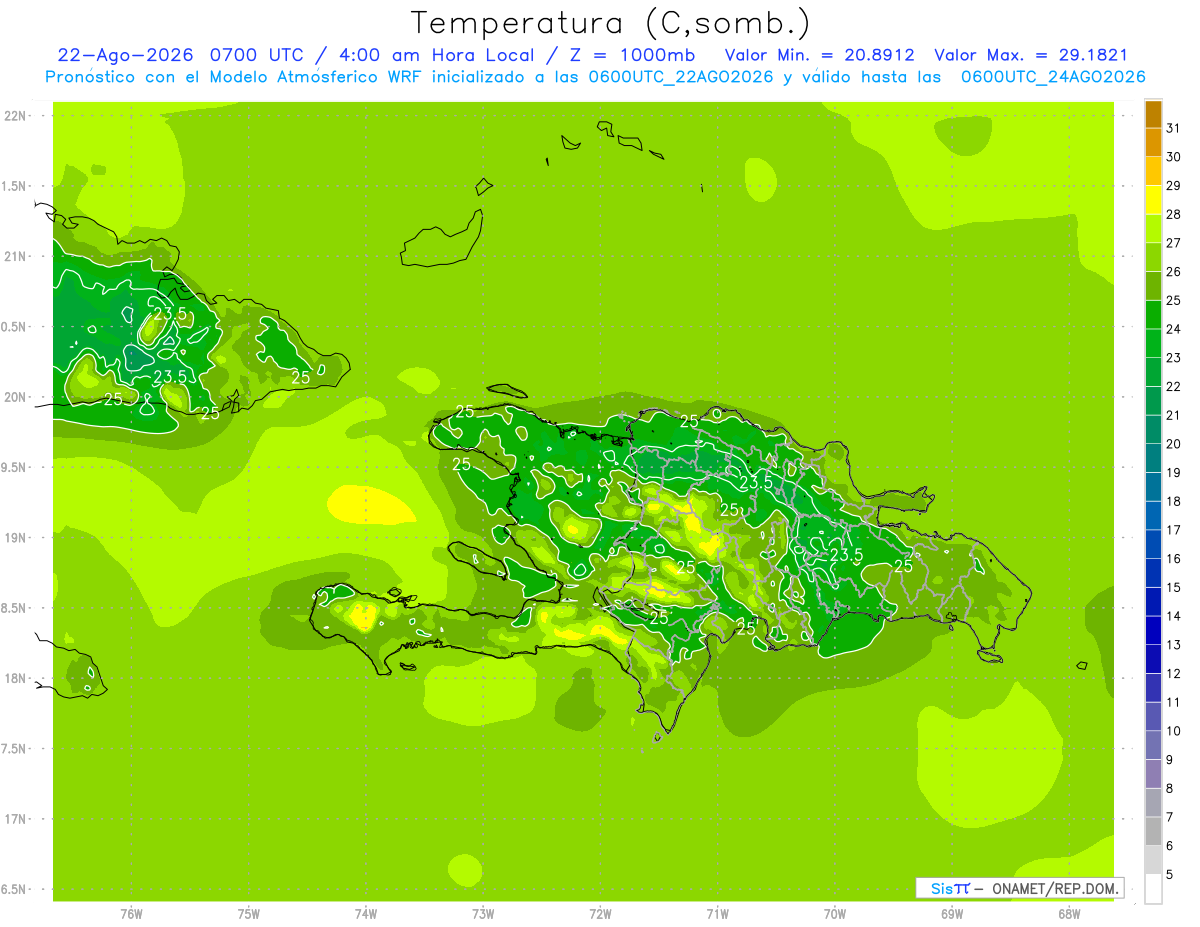This screenshot has width=1200, height=927.
Task: Click the blue legend swatch between 16 and 17
Action: click(1153, 545)
